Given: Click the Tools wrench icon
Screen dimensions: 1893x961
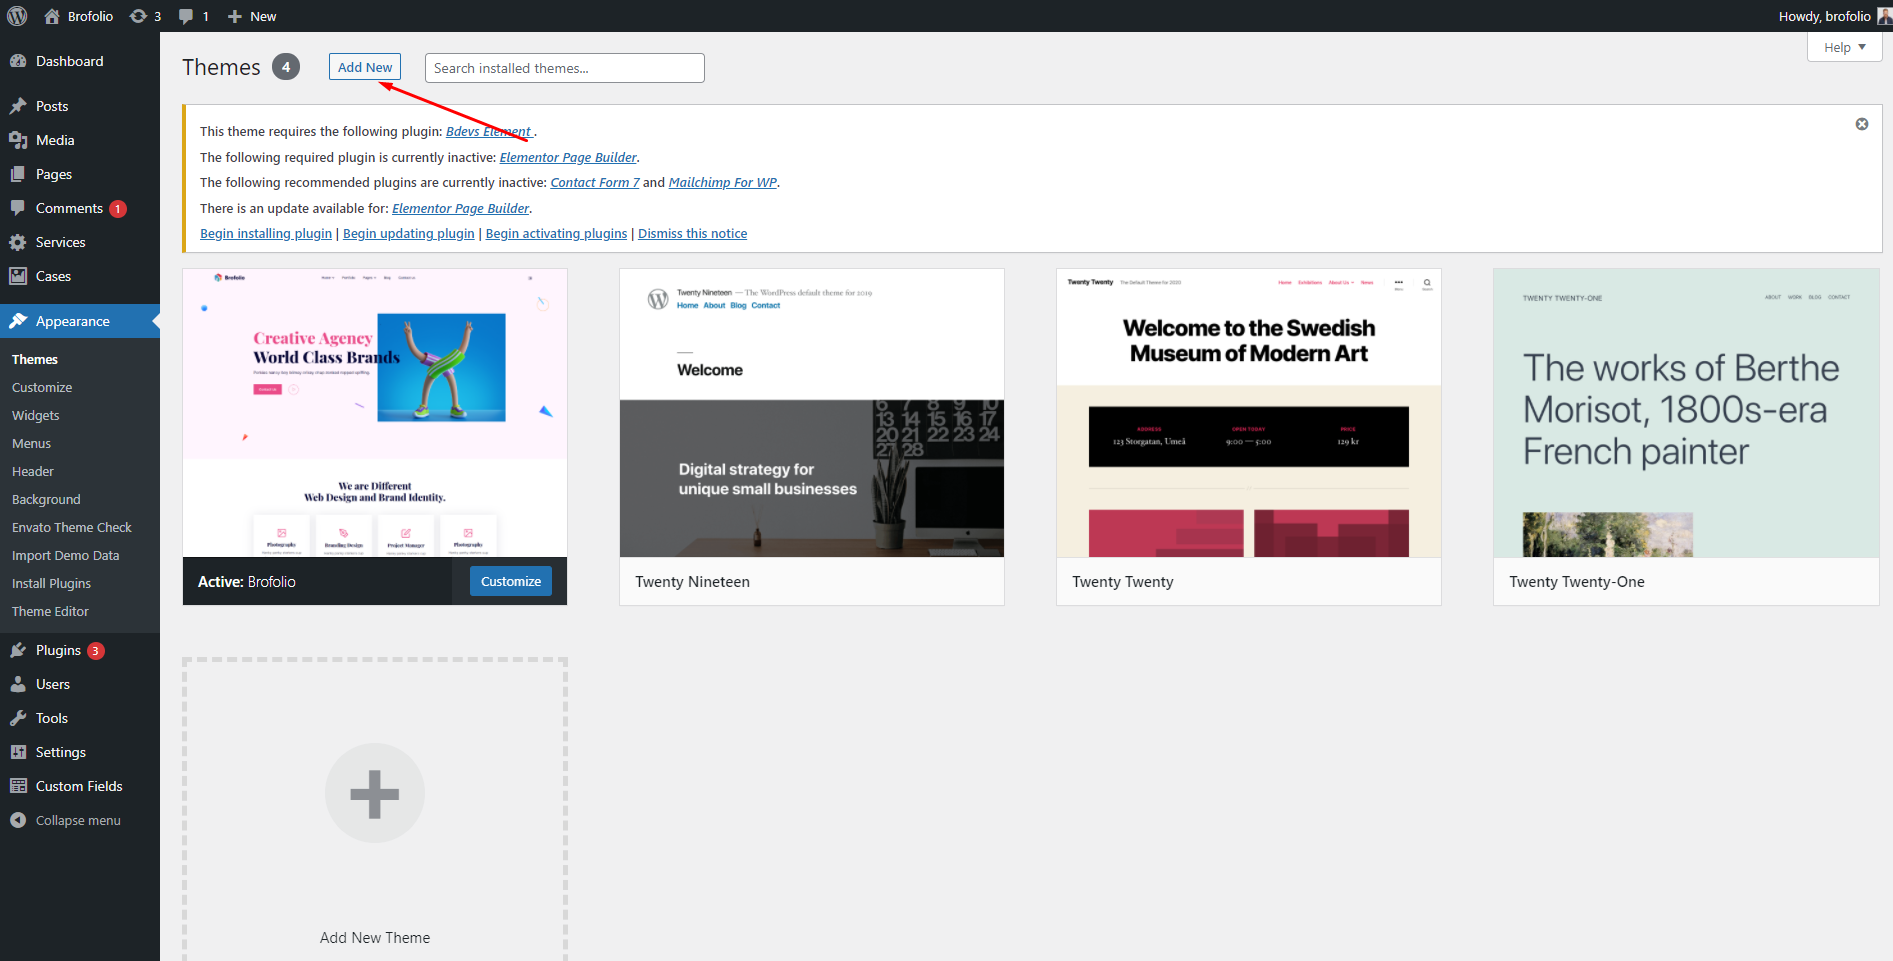Looking at the screenshot, I should pyautogui.click(x=18, y=718).
